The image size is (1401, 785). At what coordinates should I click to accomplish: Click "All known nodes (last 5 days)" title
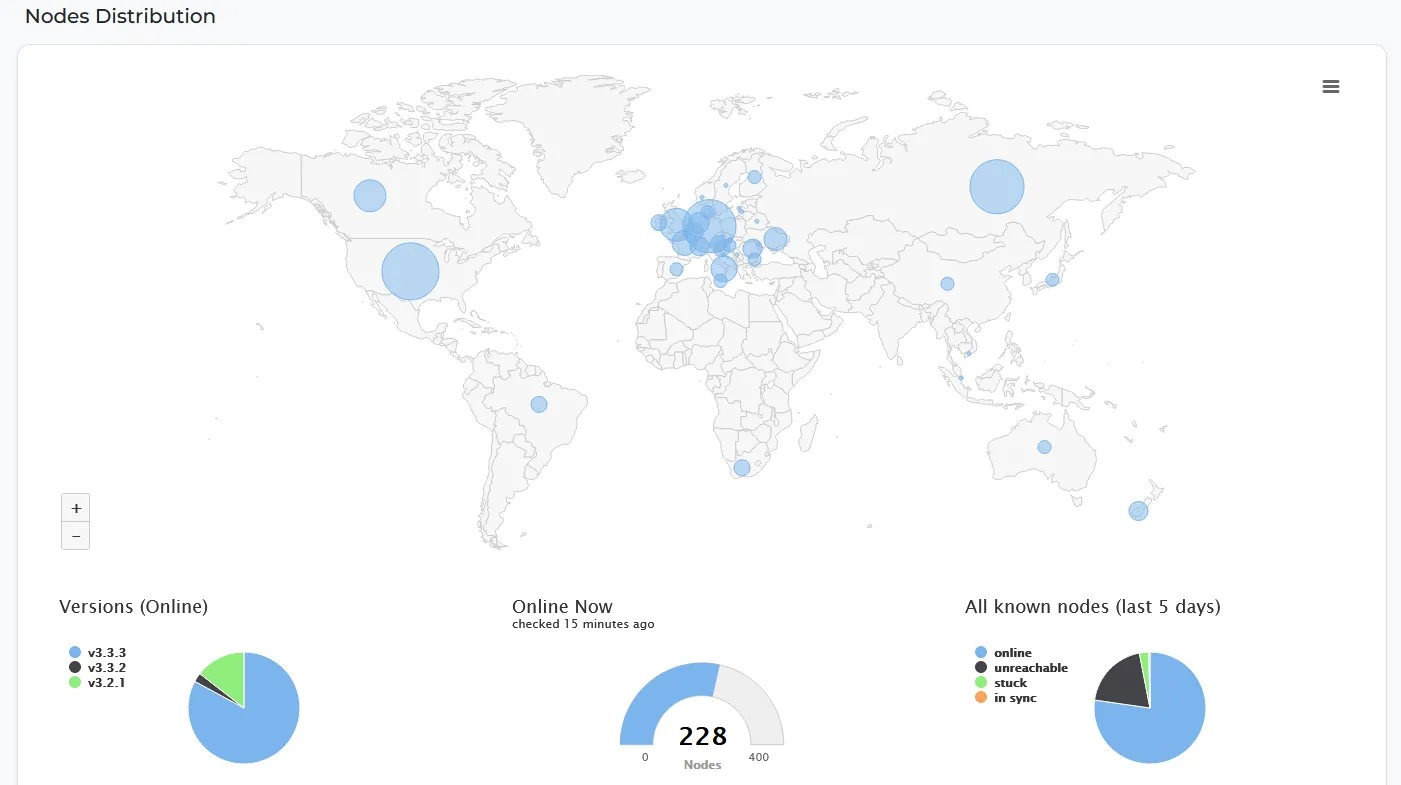point(1093,606)
